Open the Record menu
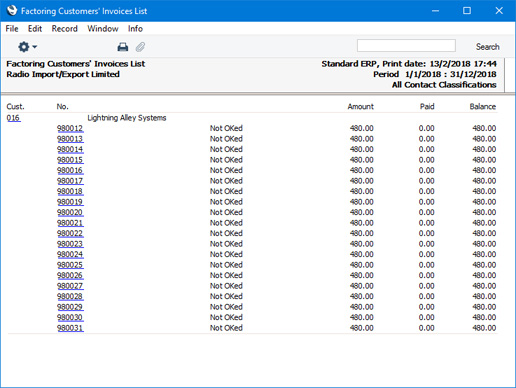Image resolution: width=516 pixels, height=388 pixels. (x=64, y=29)
